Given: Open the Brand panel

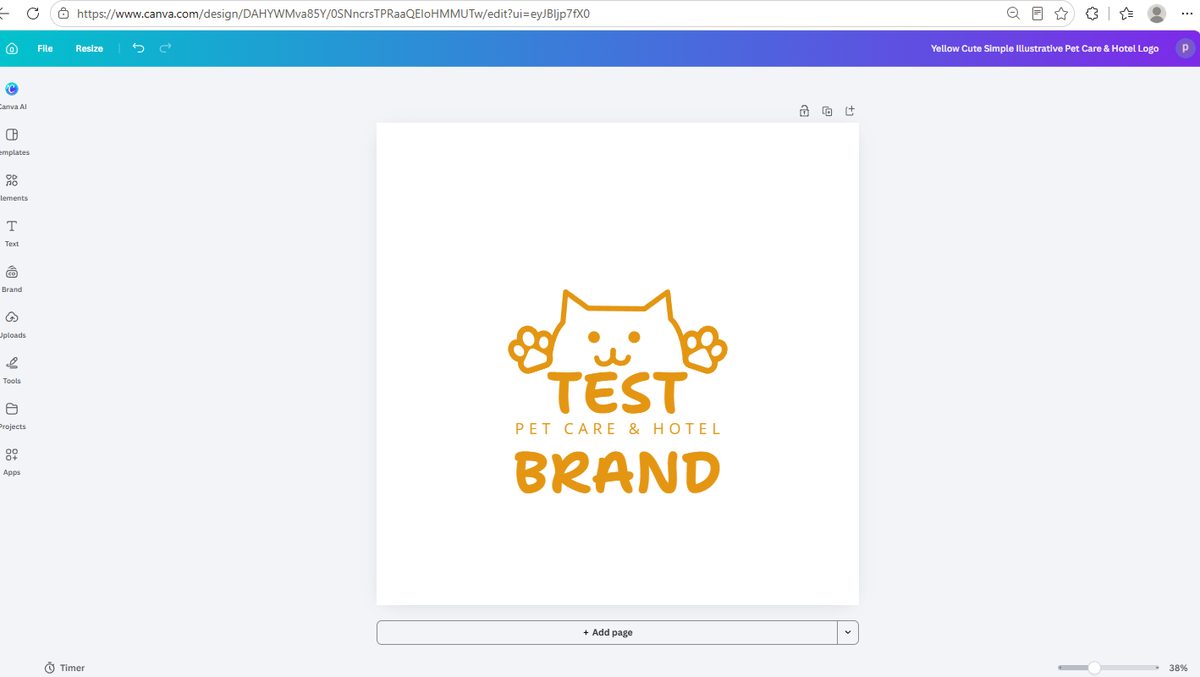Looking at the screenshot, I should (x=12, y=278).
